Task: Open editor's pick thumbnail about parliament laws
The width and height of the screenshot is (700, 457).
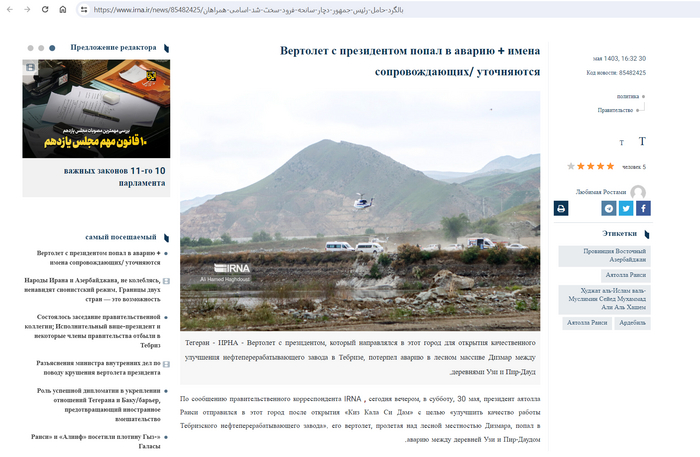Action: (96, 109)
